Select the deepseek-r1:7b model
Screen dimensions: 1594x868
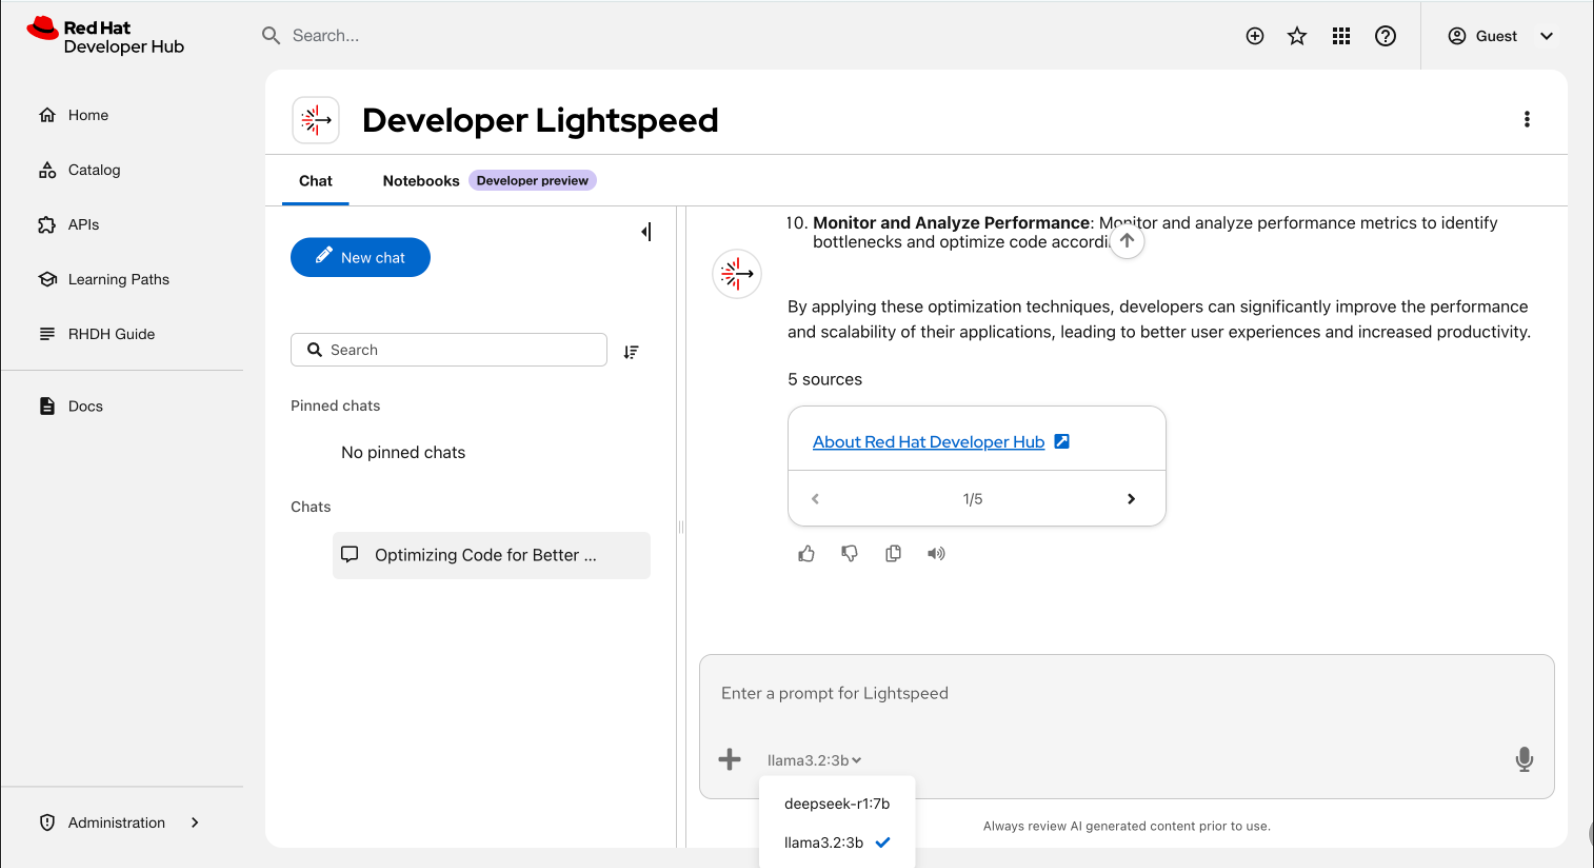tap(837, 803)
